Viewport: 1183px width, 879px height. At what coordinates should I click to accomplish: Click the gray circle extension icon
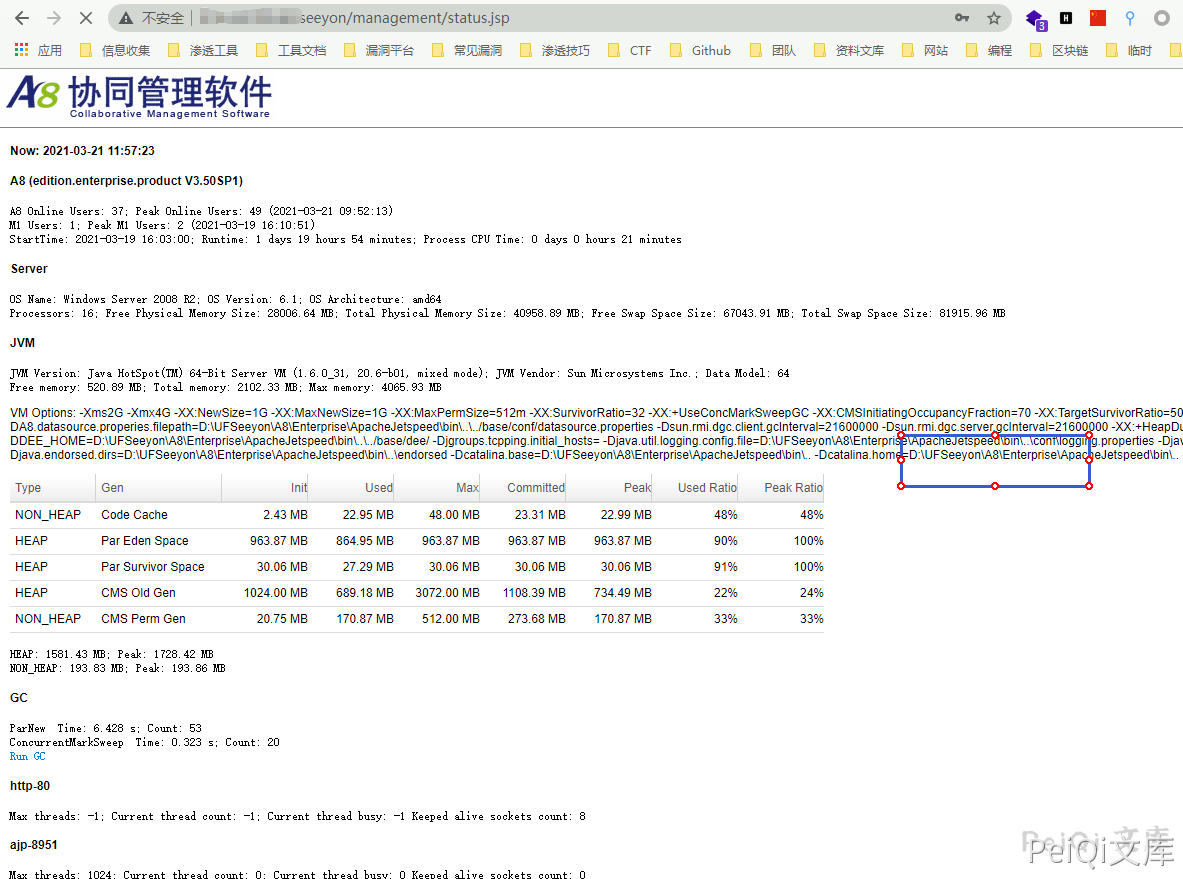(x=1162, y=18)
